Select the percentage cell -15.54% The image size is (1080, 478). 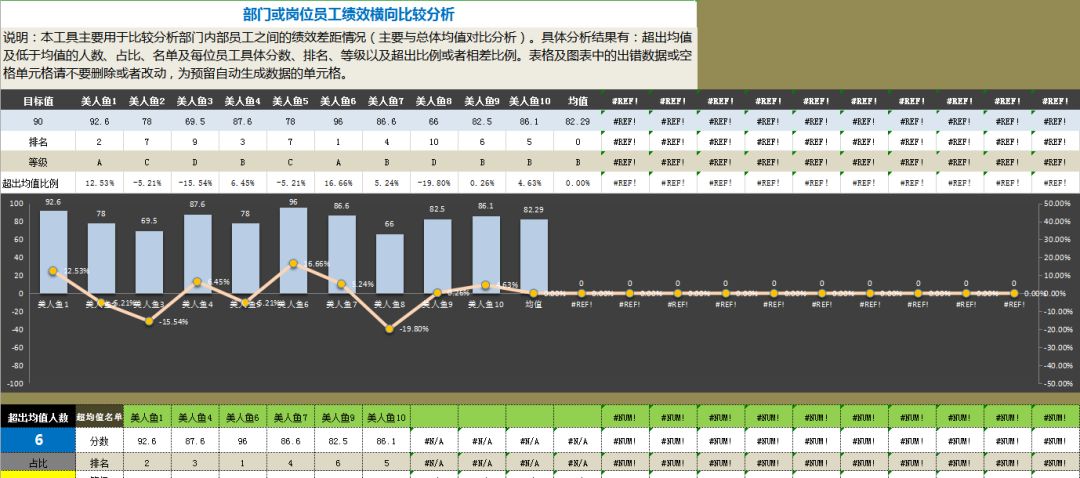[x=195, y=183]
